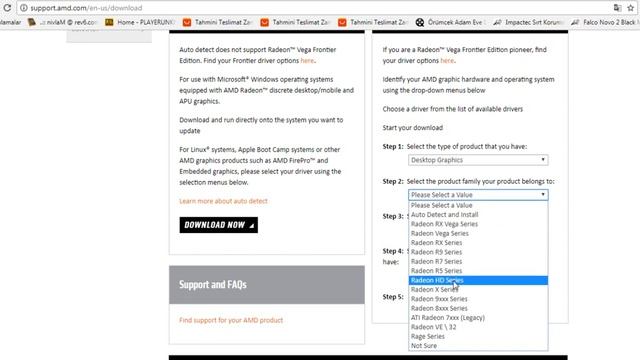Choose Radeon R5 Series option
The image size is (640, 360).
click(x=478, y=271)
